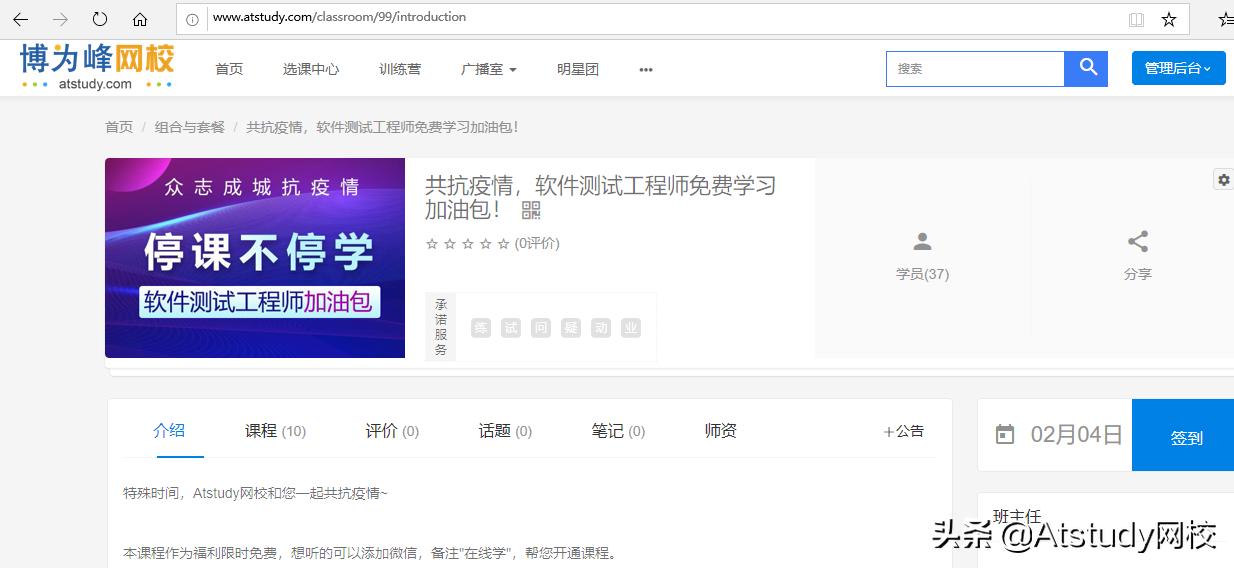Select the 介绍 tab

[x=169, y=430]
